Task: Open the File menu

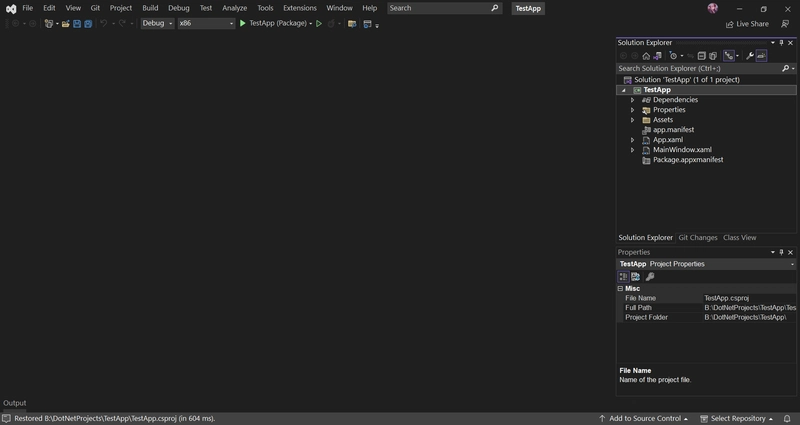Action: 28,8
